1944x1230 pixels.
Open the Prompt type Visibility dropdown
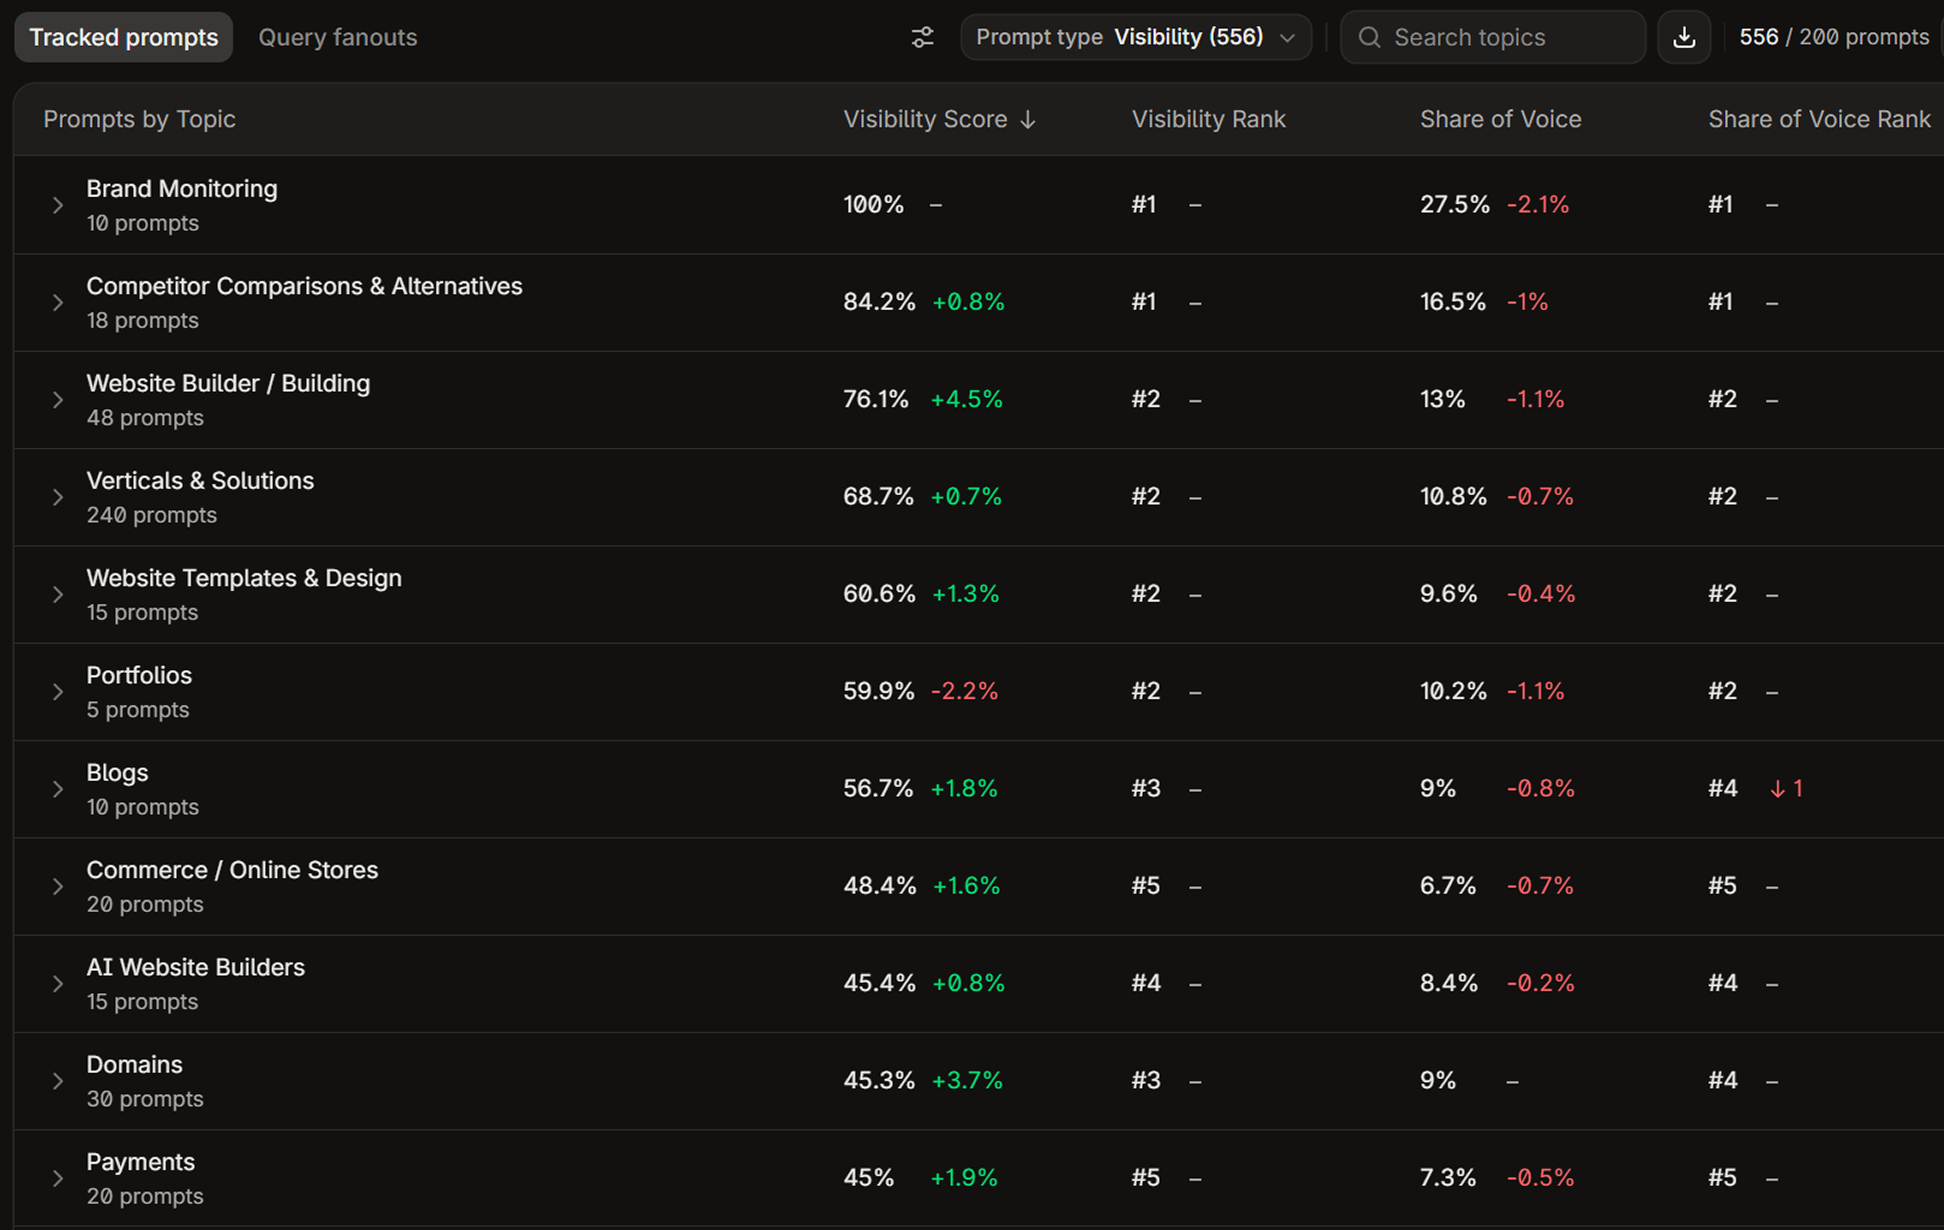[1136, 37]
